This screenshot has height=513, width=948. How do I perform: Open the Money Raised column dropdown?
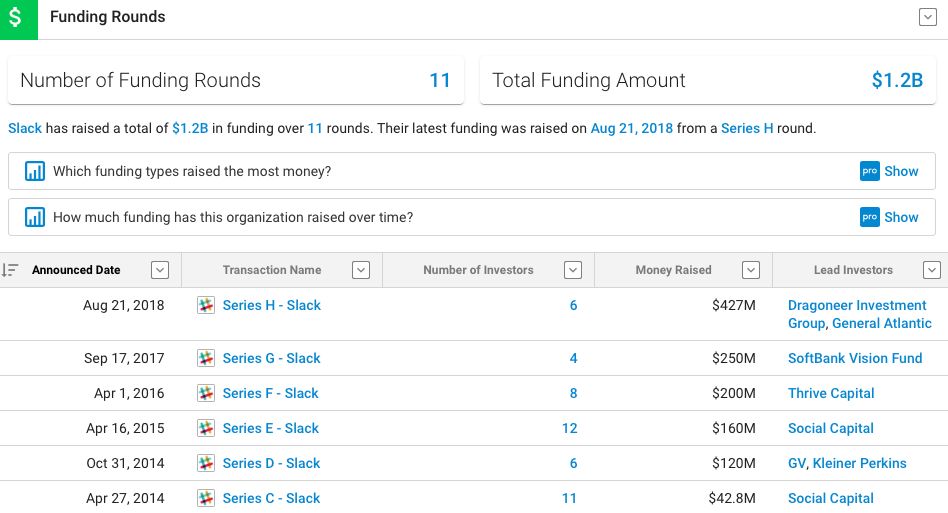click(750, 270)
